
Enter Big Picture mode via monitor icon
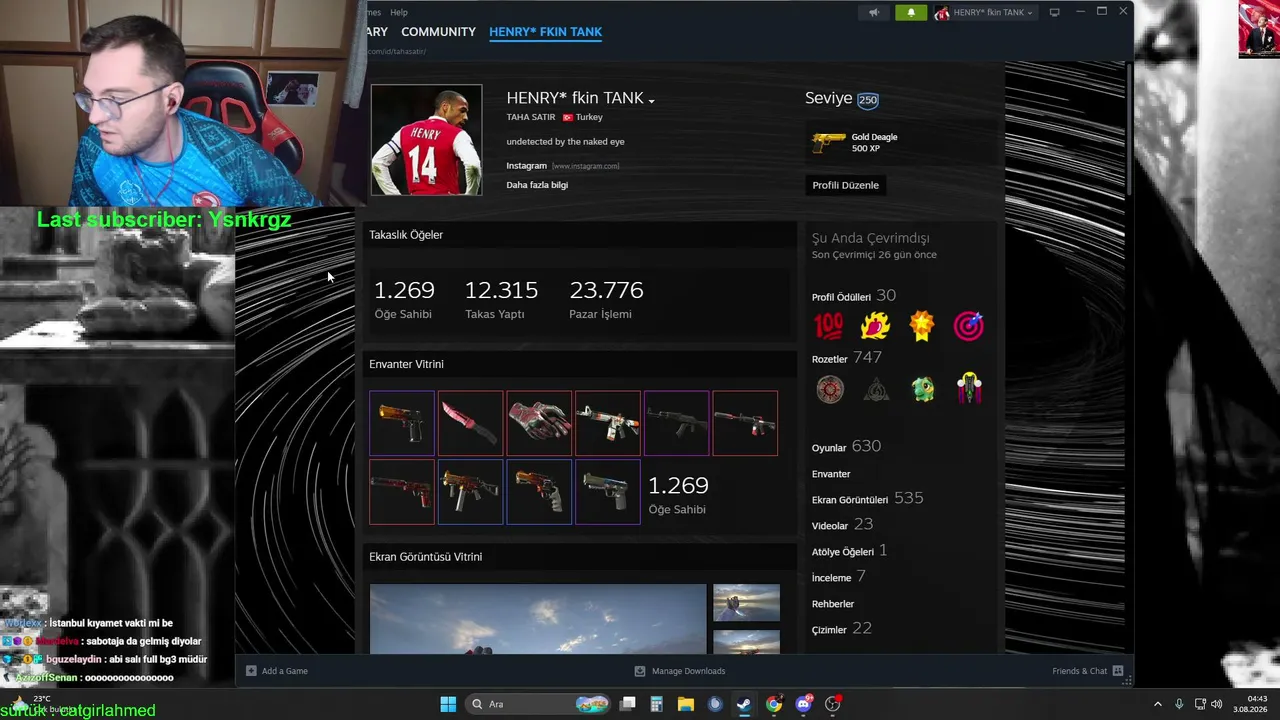(x=1054, y=12)
